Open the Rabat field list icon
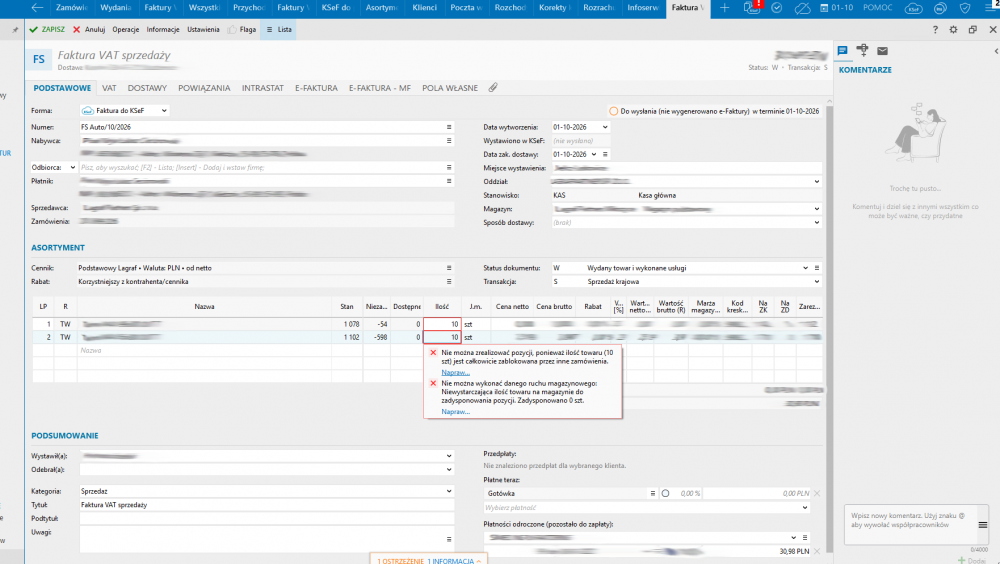Image resolution: width=1000 pixels, height=564 pixels. coord(449,281)
